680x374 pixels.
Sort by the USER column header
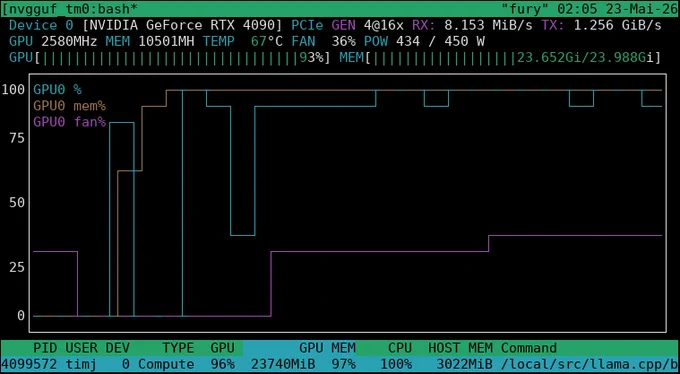point(82,348)
